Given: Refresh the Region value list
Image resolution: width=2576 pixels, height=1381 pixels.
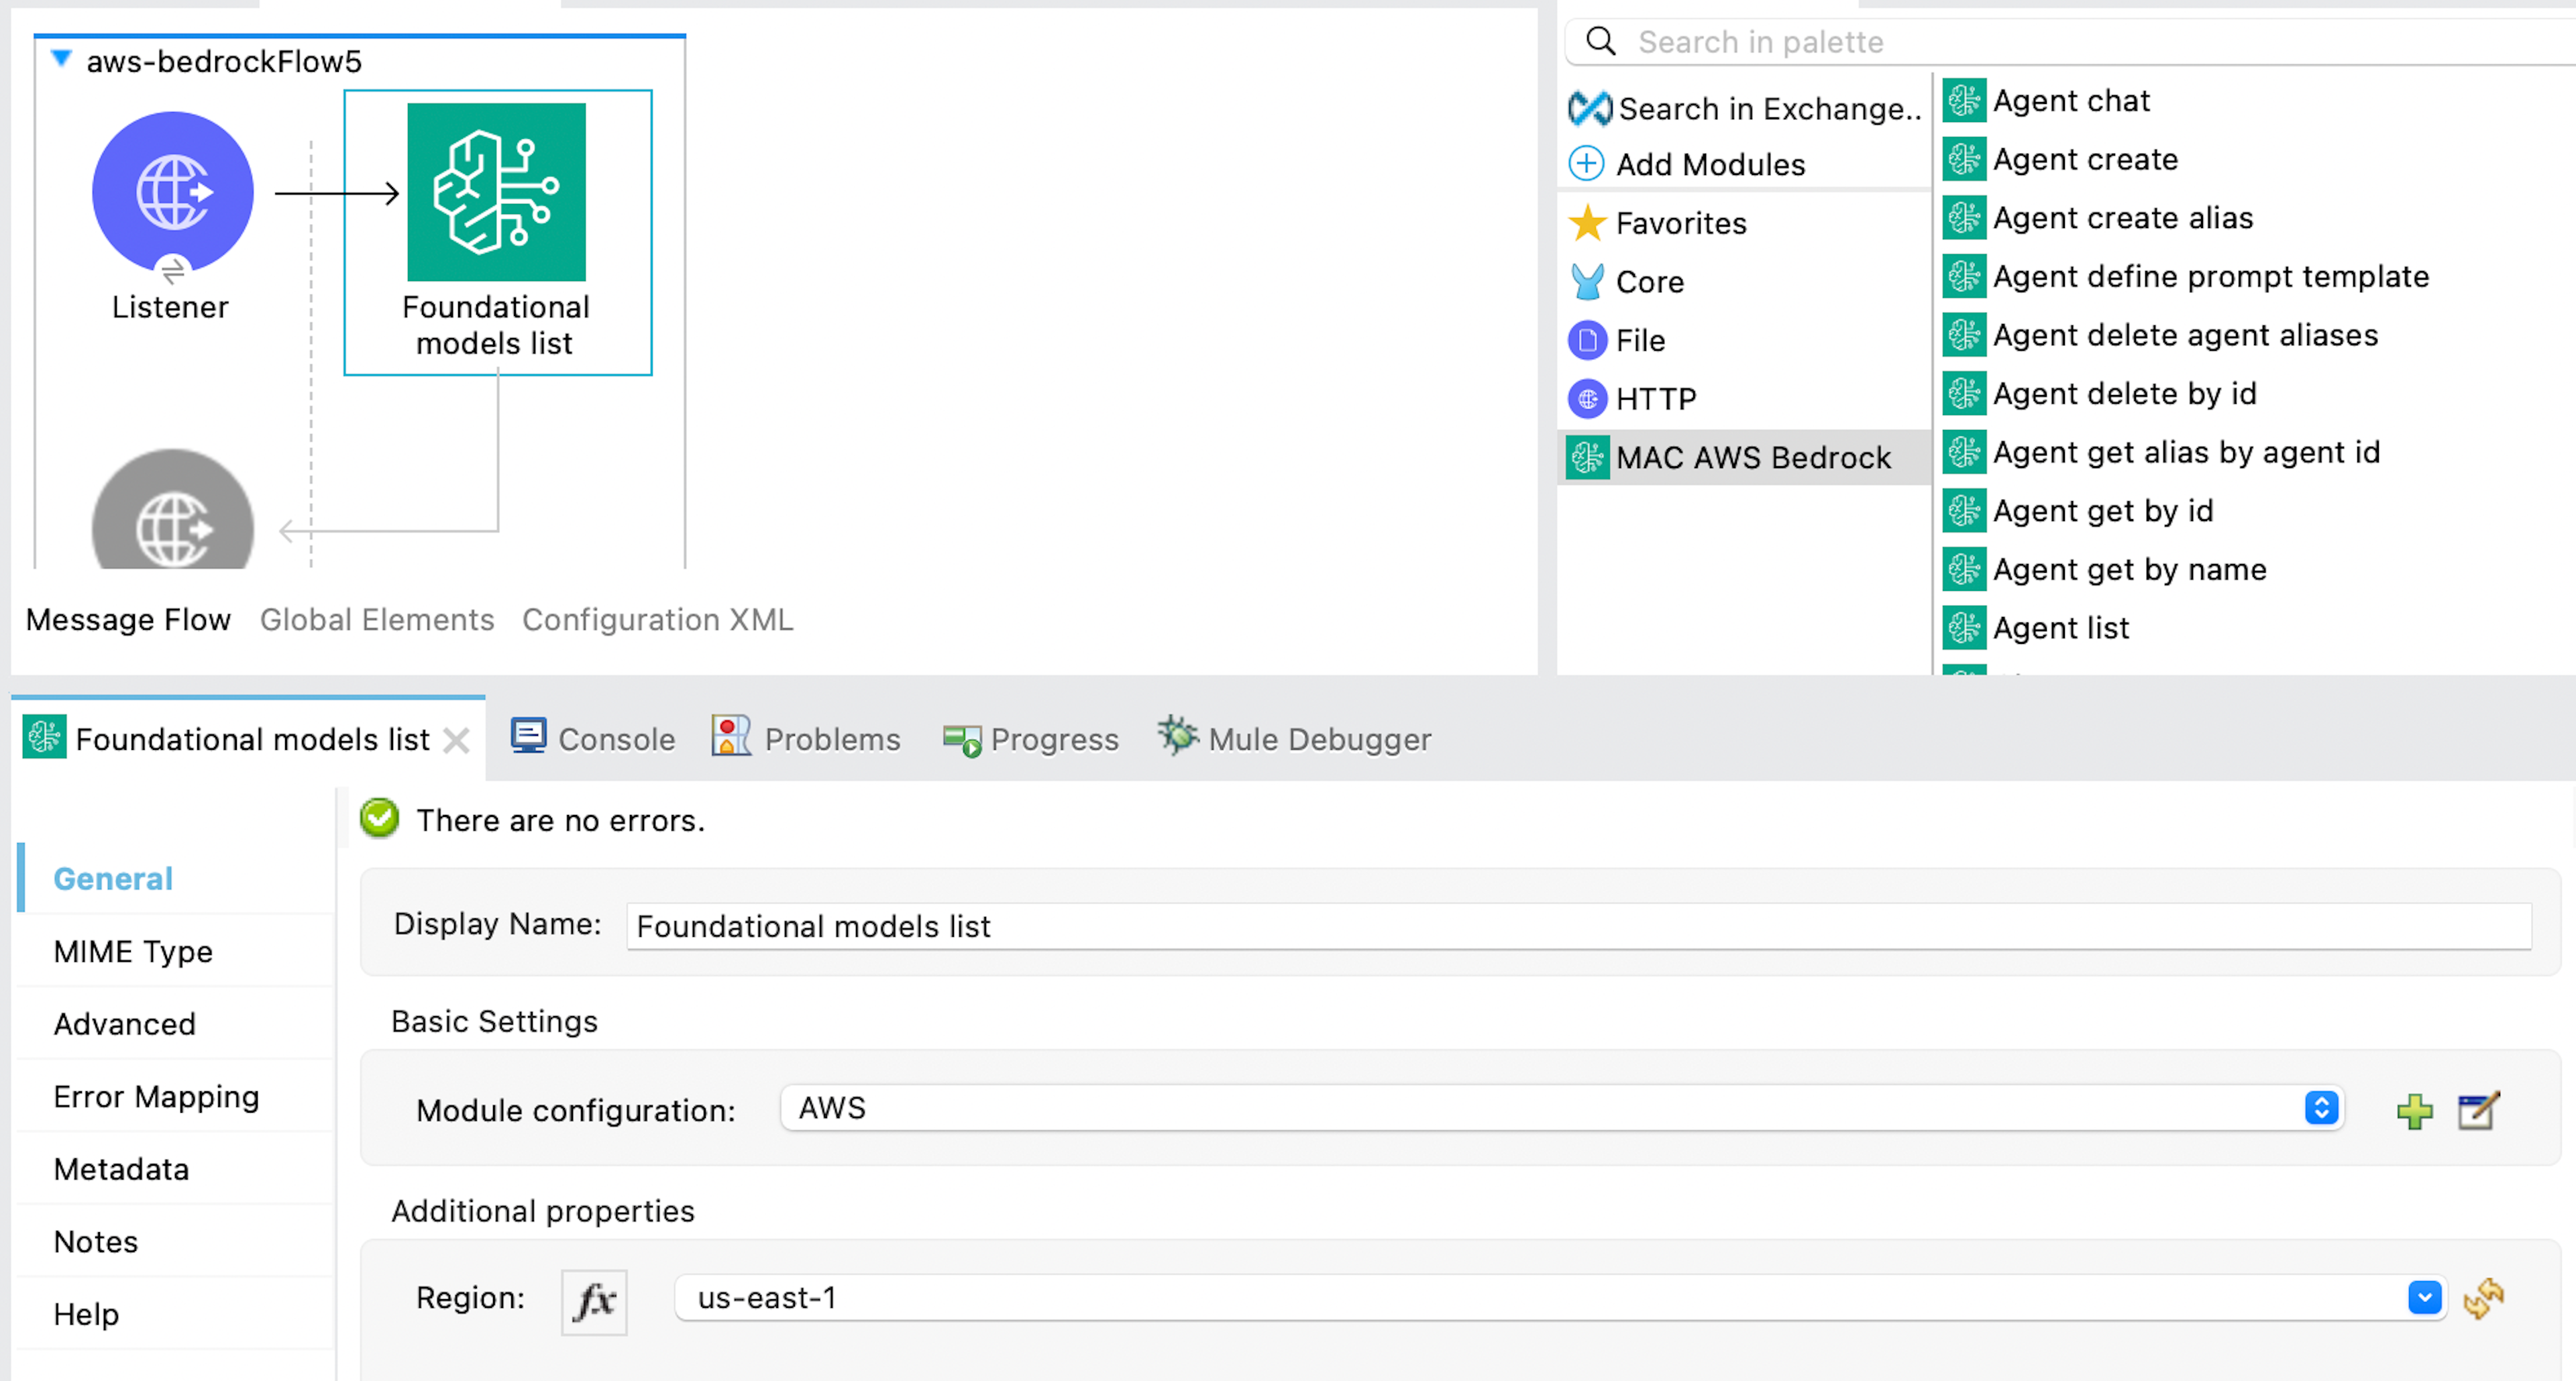Looking at the screenshot, I should [2484, 1298].
